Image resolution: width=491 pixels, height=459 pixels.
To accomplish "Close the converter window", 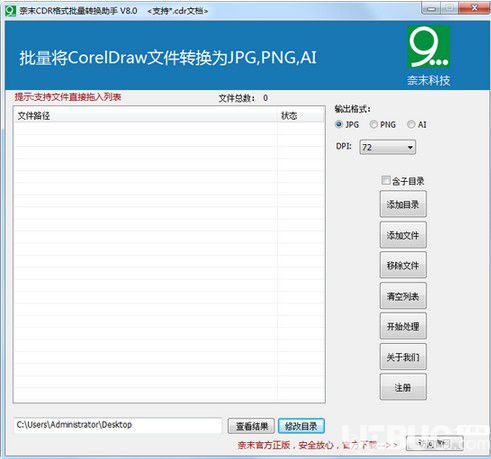I will (x=475, y=8).
